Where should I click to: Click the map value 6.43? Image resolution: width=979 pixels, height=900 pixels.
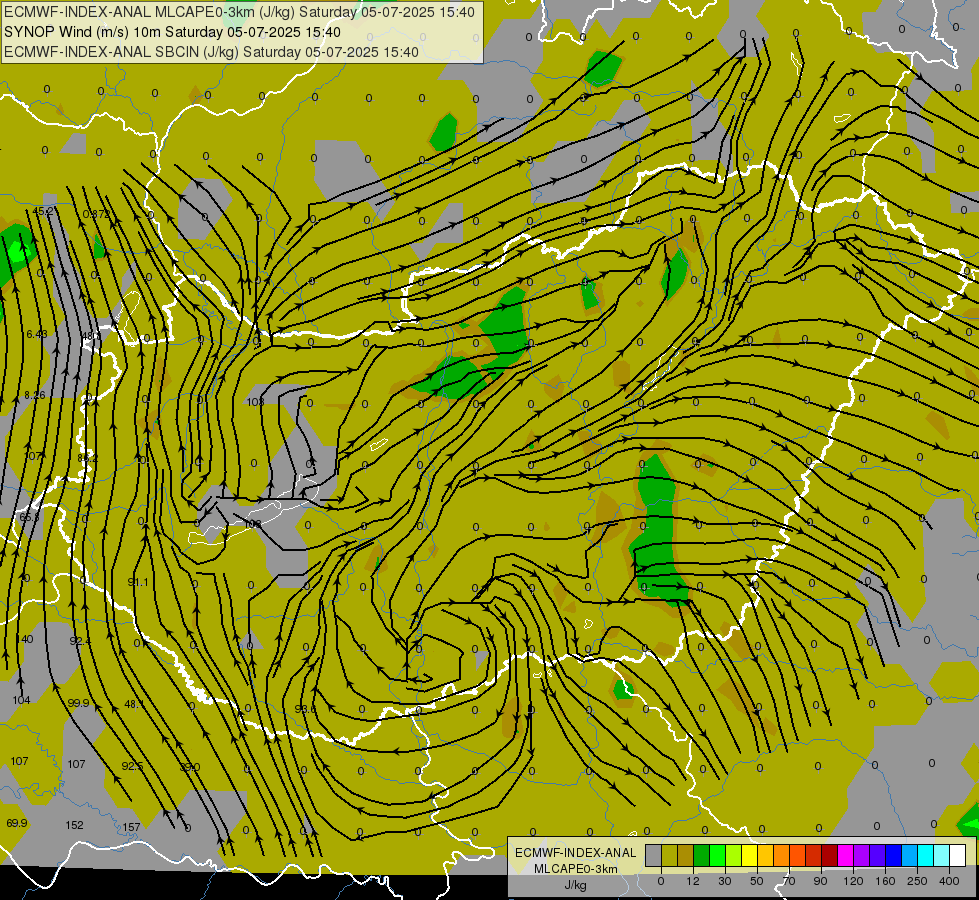(37, 334)
